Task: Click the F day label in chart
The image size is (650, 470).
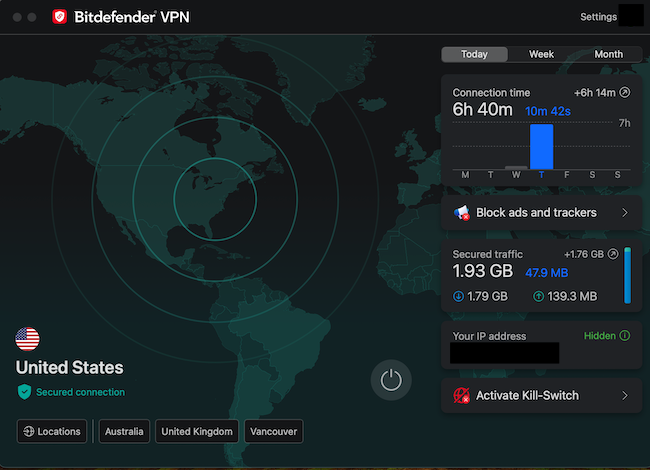Action: coord(567,175)
